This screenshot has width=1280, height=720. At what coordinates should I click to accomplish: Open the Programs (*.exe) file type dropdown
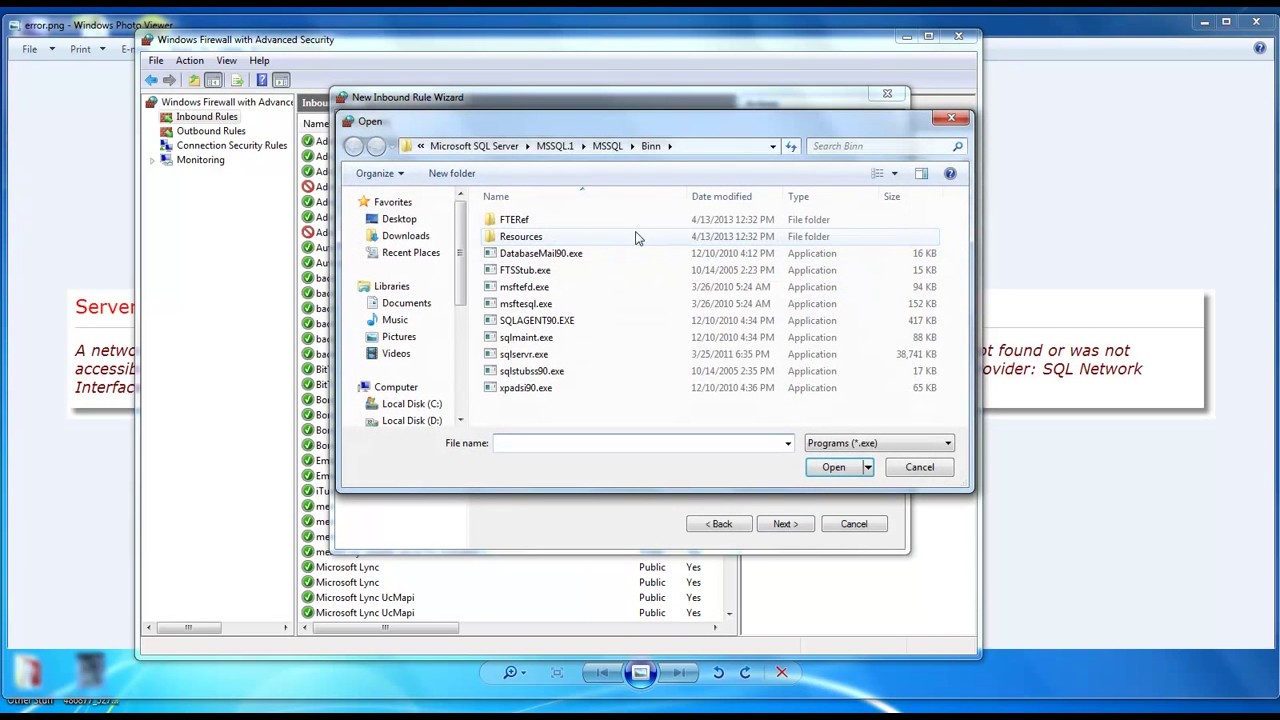[x=879, y=443]
